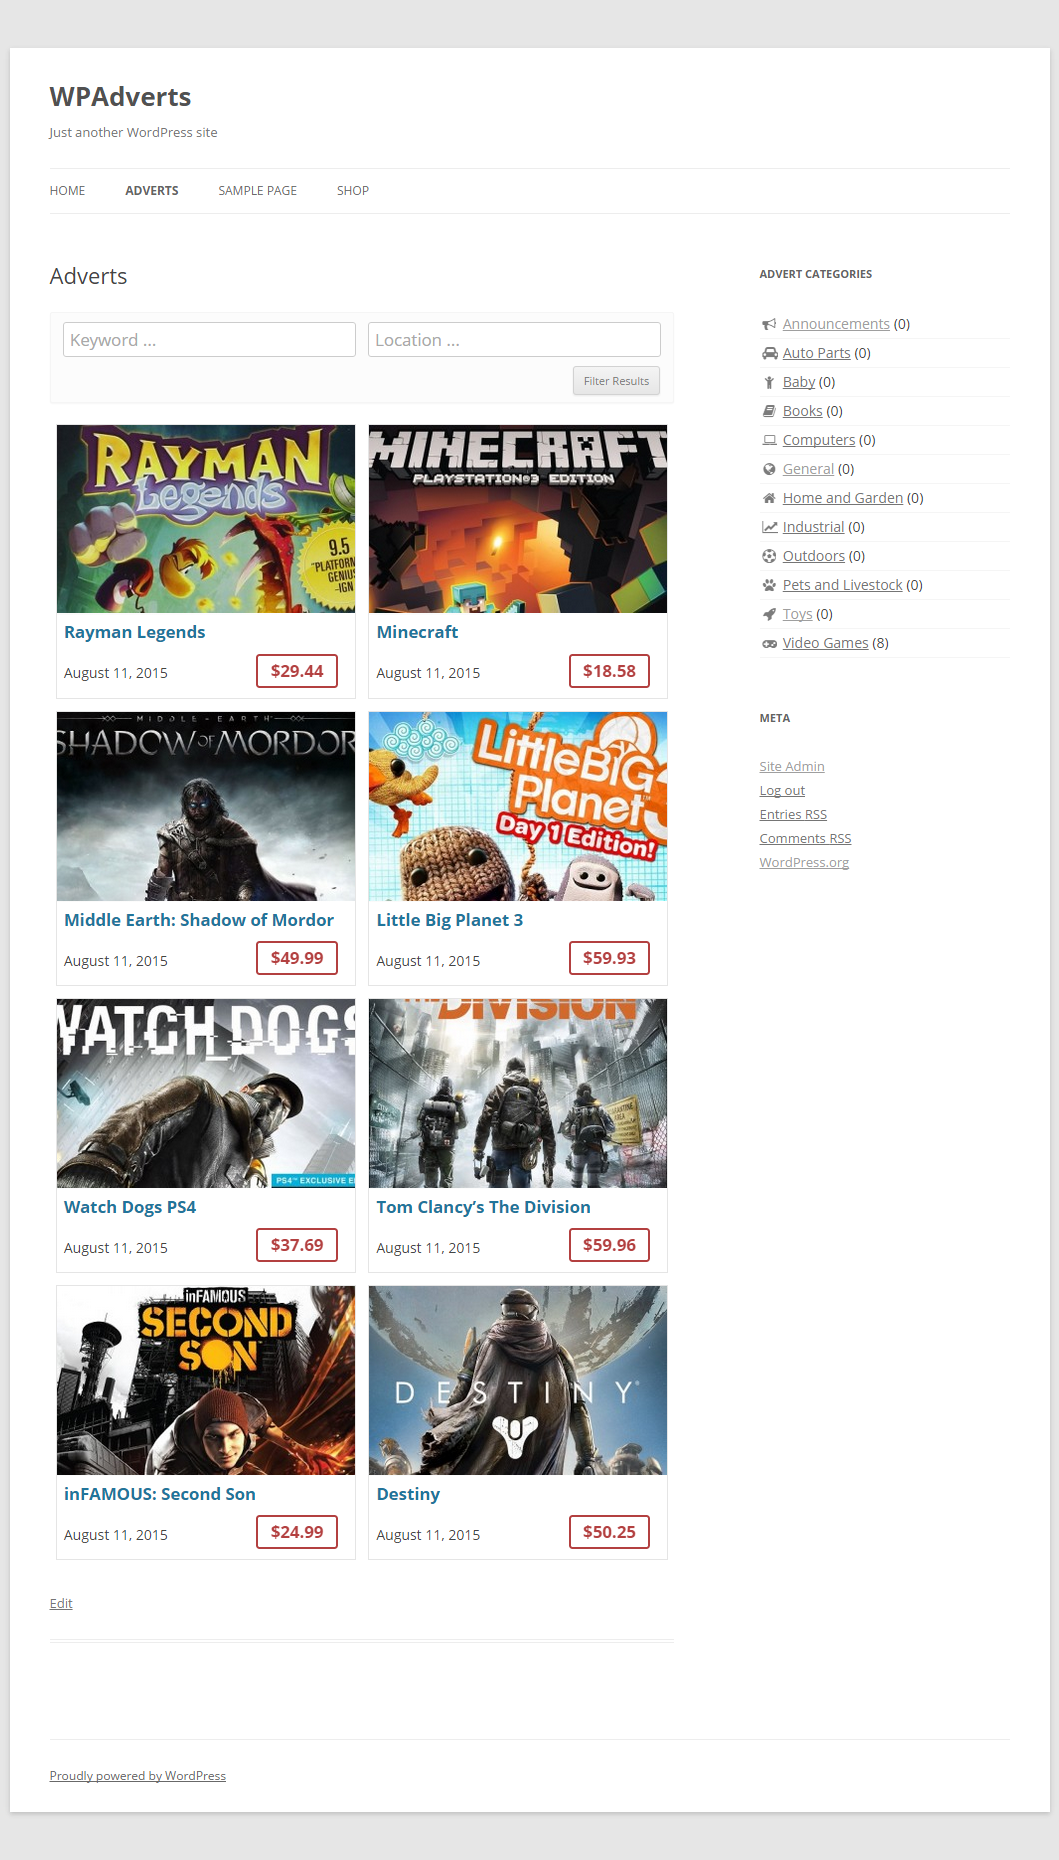Open the WordPress.org link
This screenshot has width=1059, height=1860.
coord(804,863)
